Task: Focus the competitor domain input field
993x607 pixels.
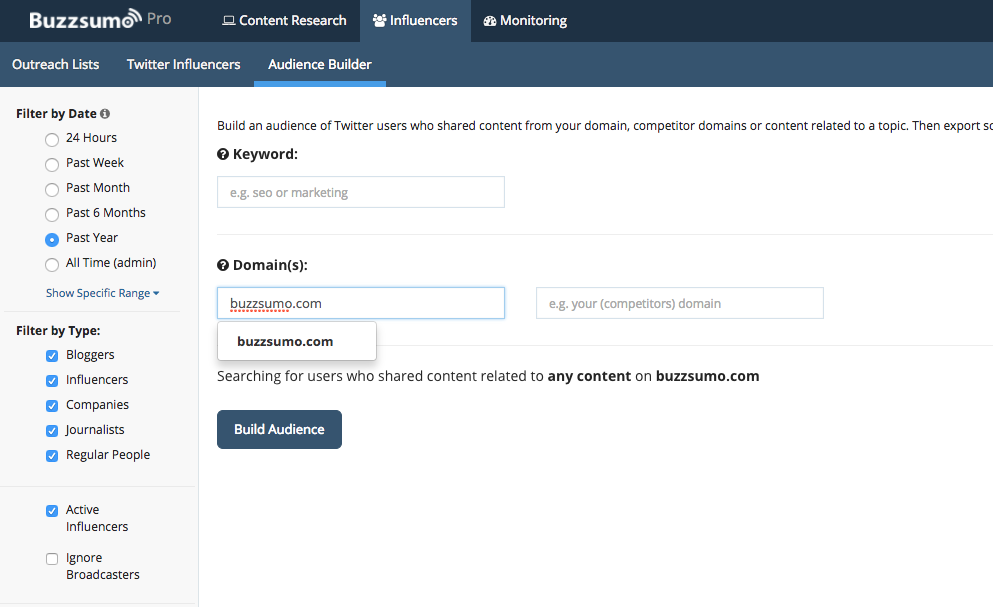Action: [x=679, y=303]
